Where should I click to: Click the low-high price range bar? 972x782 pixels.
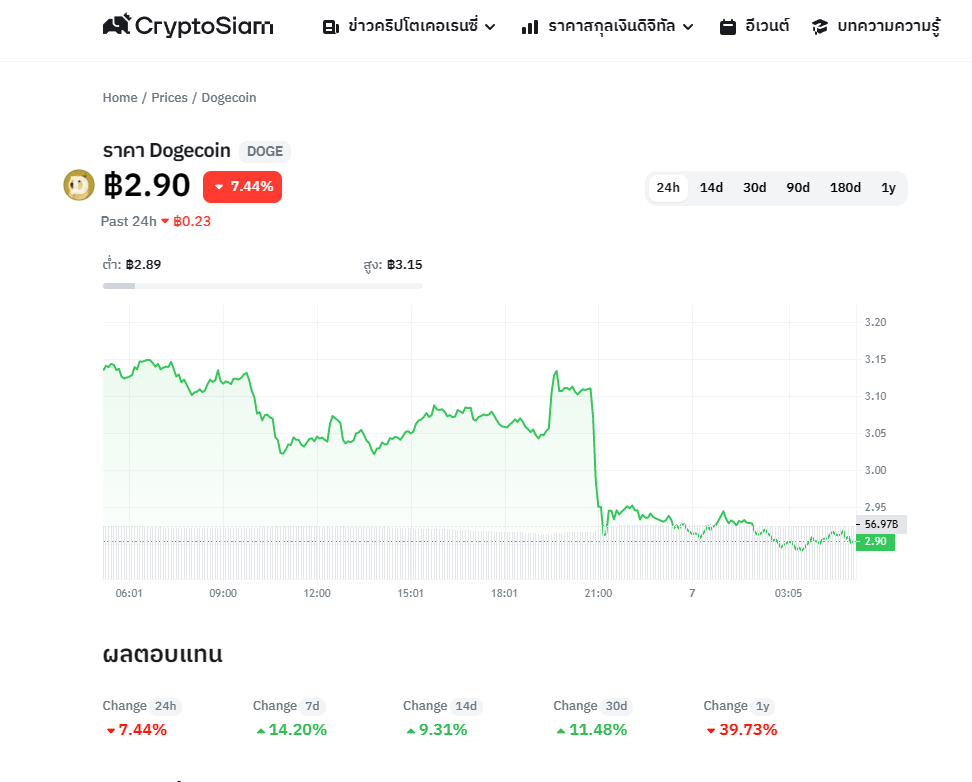pyautogui.click(x=263, y=286)
